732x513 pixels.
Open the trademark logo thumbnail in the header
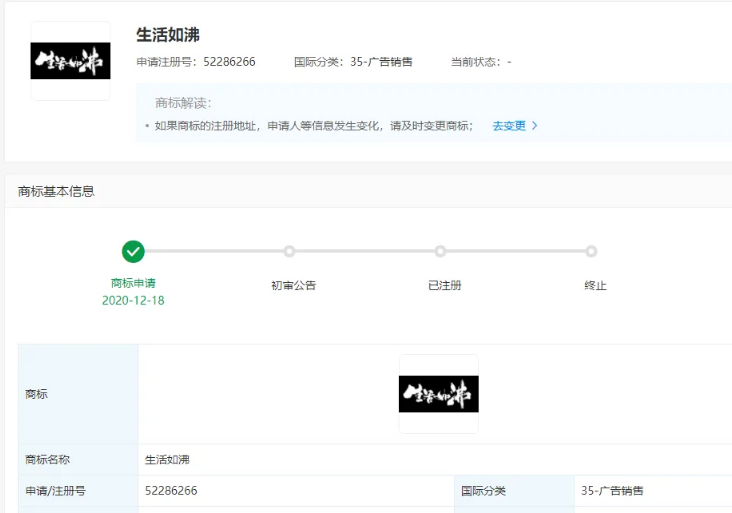pos(70,61)
